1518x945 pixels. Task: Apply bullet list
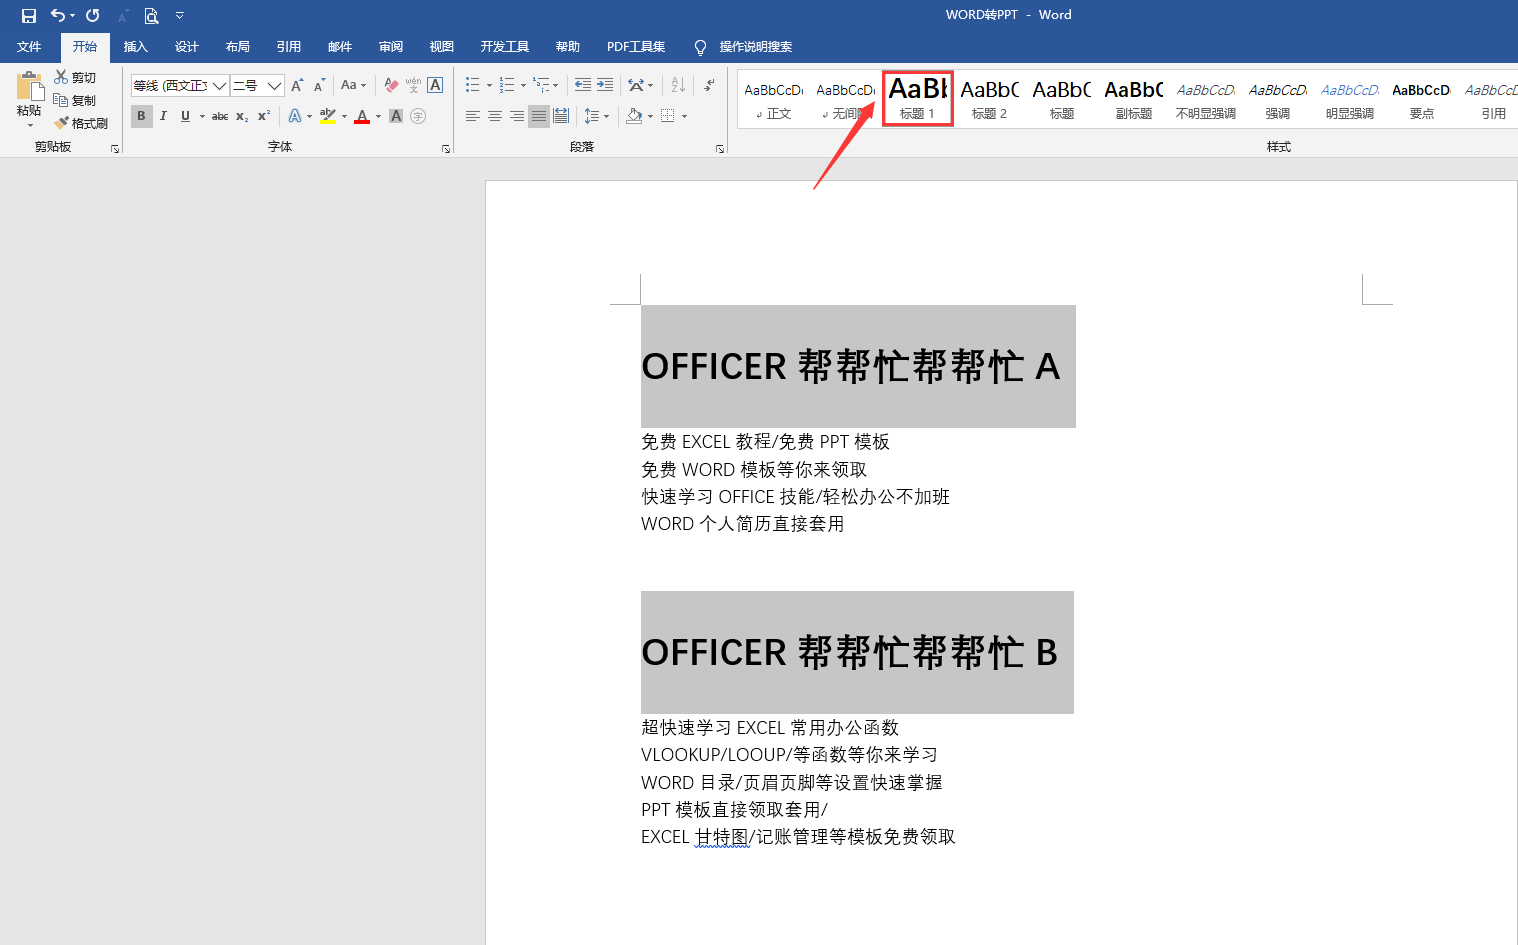point(472,86)
